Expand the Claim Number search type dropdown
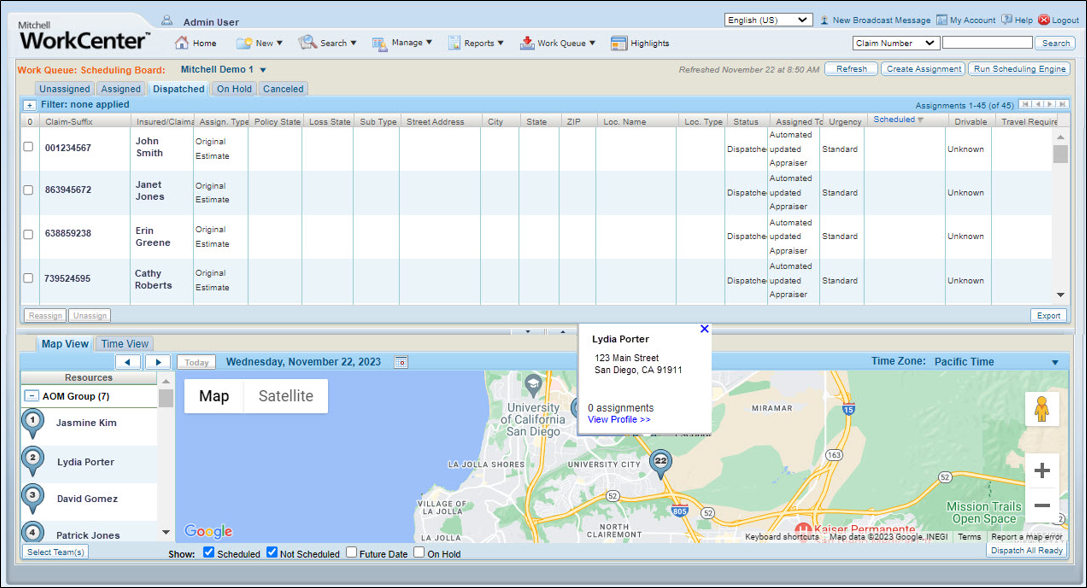This screenshot has height=588, width=1087. [x=895, y=43]
